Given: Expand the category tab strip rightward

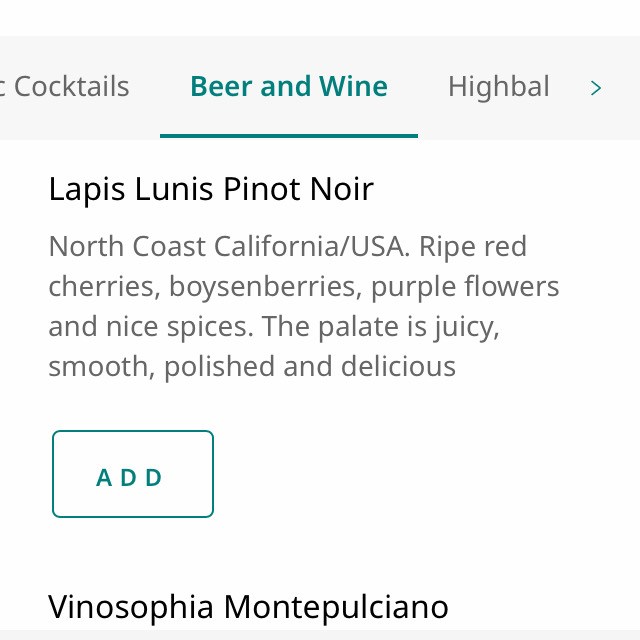Looking at the screenshot, I should 596,88.
